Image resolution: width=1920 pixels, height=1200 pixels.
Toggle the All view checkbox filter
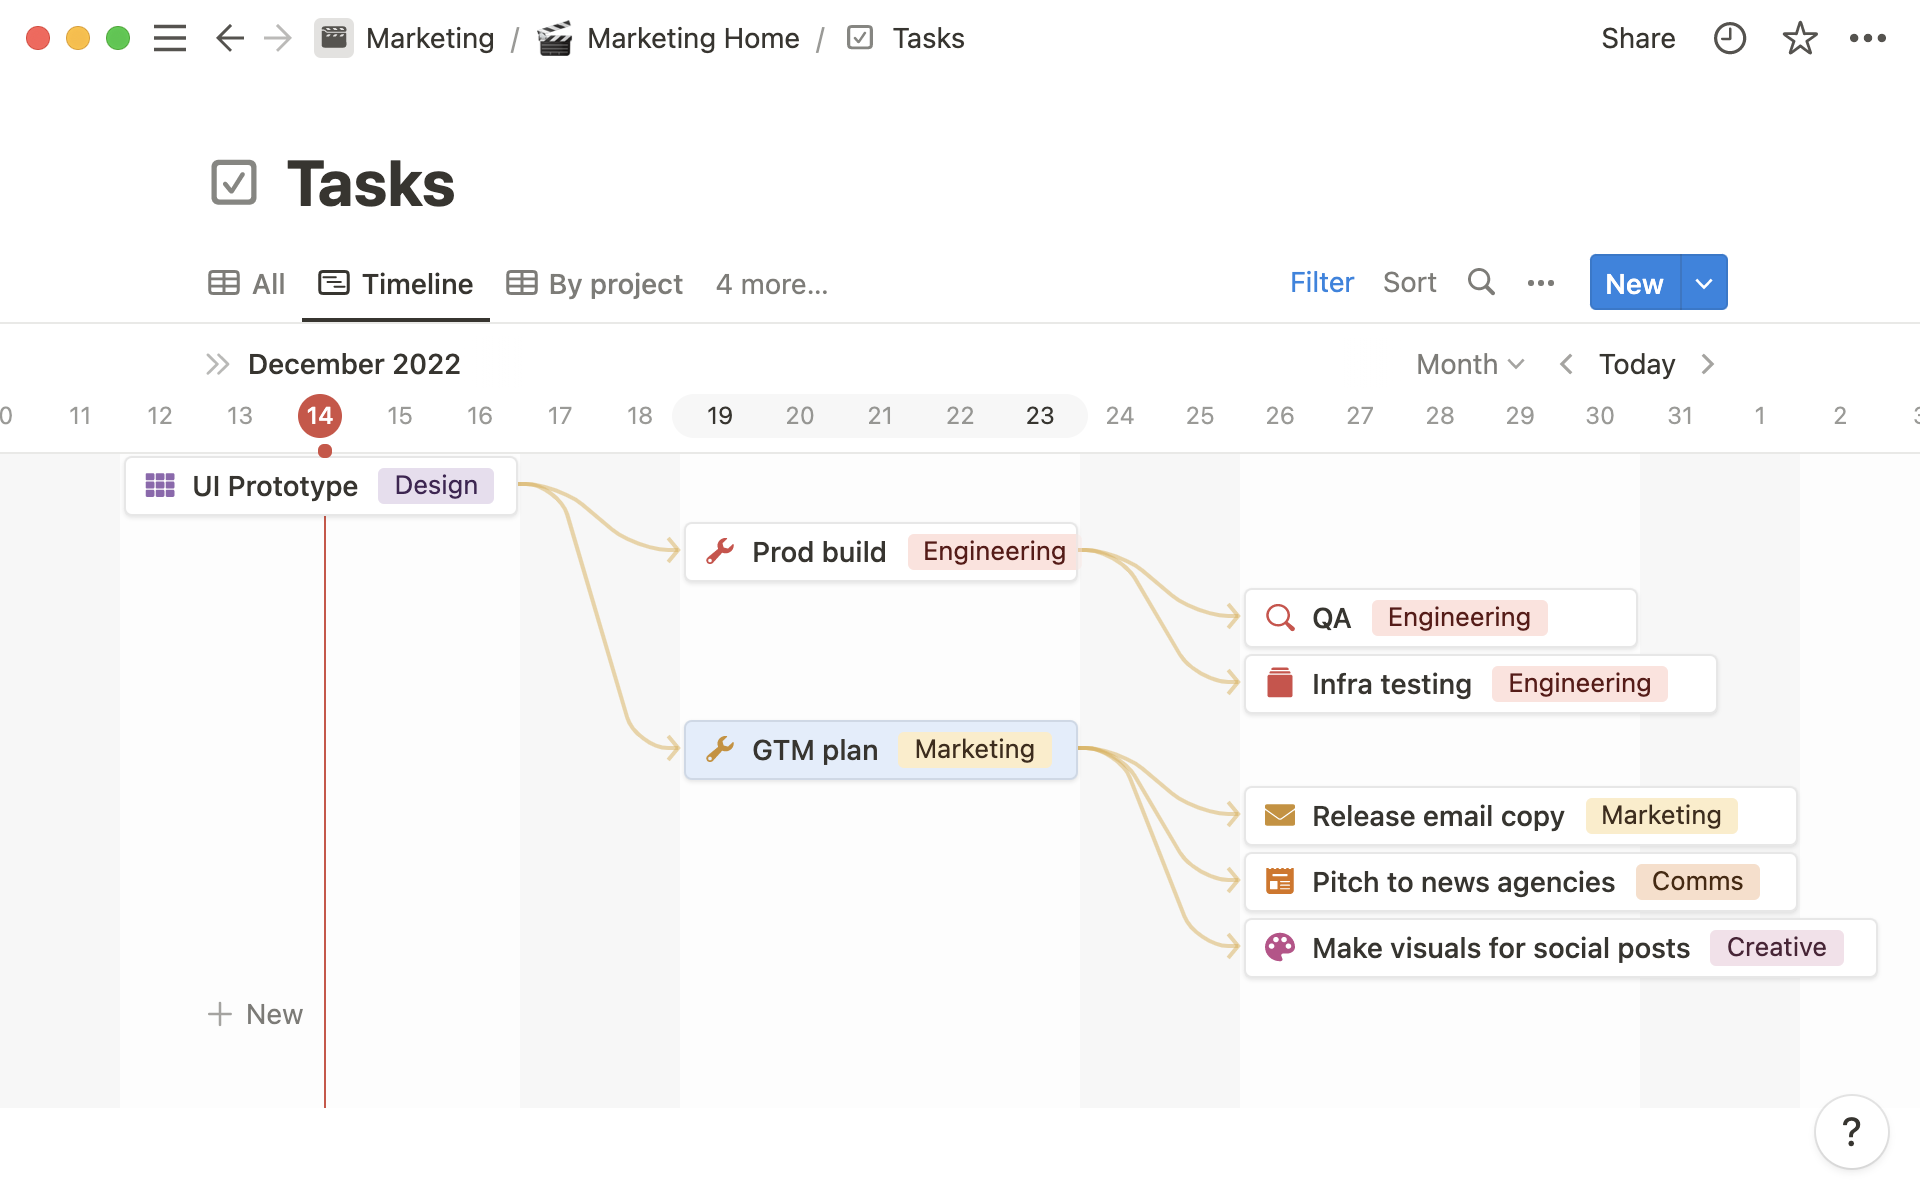pos(246,283)
